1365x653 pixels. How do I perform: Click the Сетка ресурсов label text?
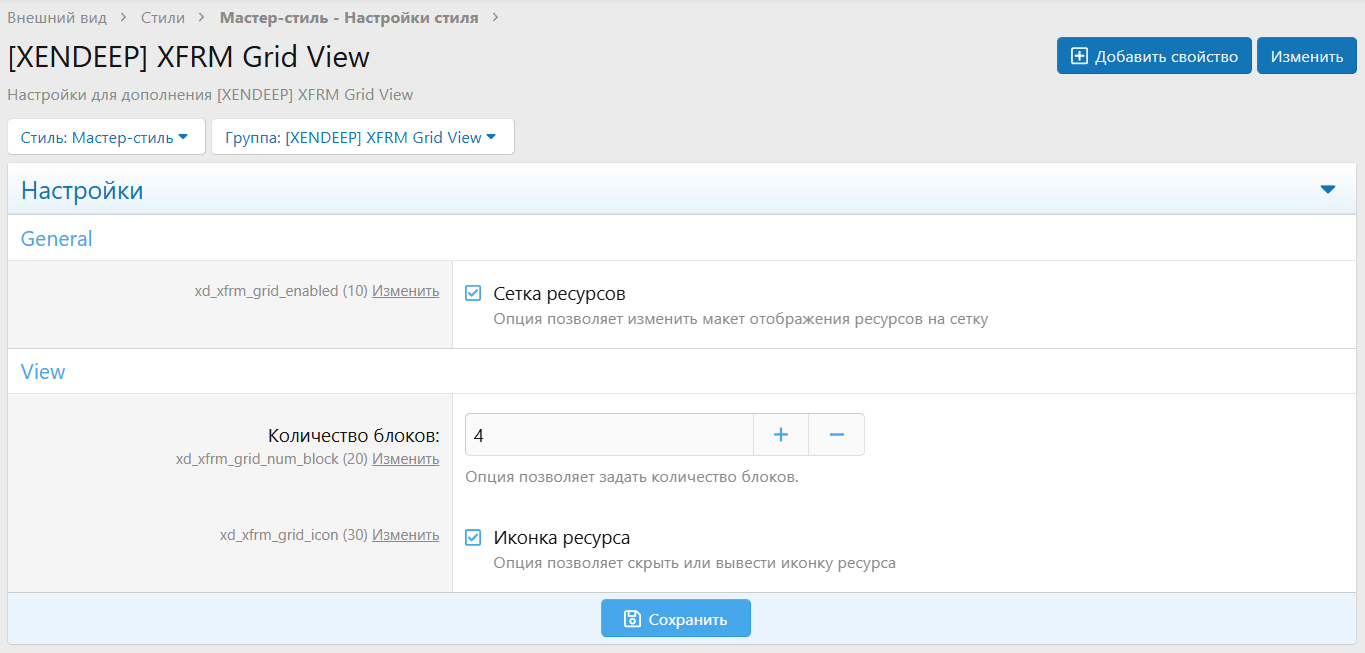(560, 294)
